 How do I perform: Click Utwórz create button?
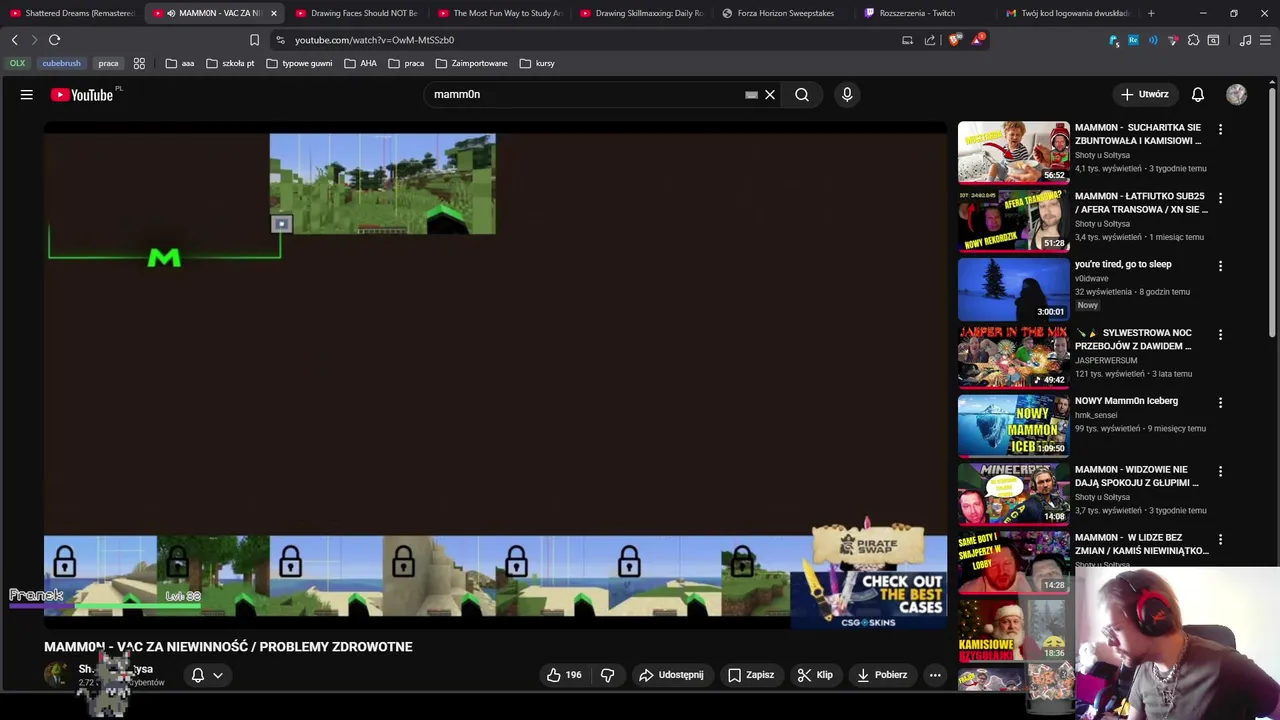click(1144, 94)
